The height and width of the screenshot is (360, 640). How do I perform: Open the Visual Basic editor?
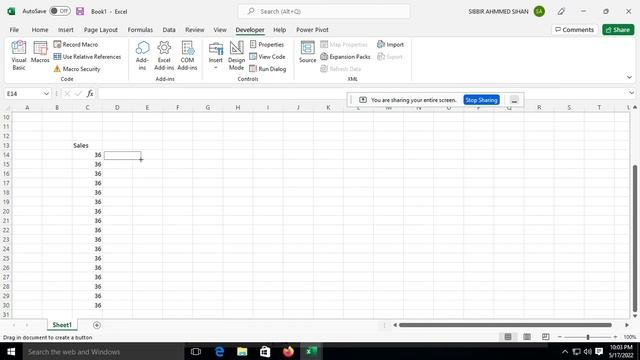19,56
